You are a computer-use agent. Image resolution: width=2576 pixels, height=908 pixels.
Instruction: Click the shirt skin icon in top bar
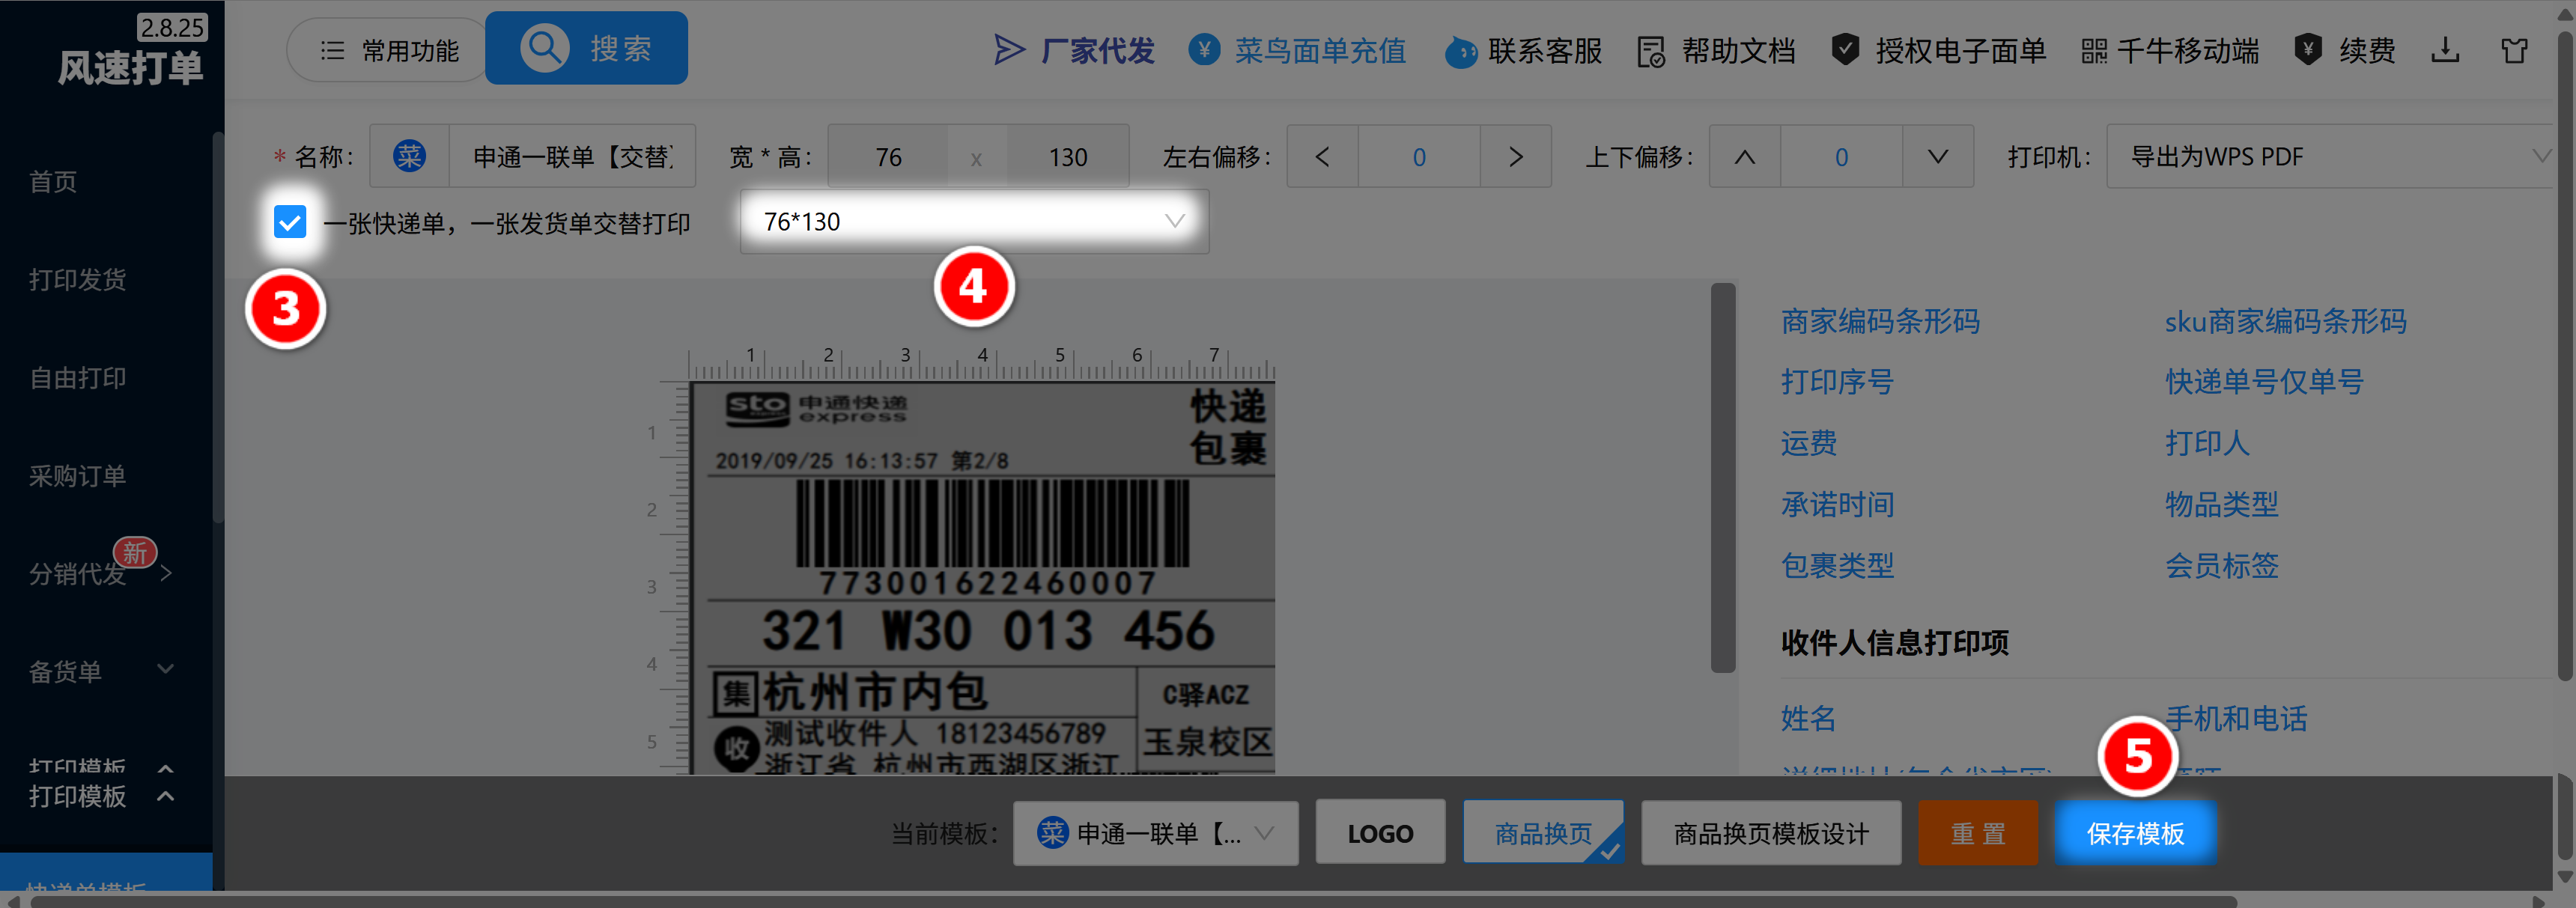pyautogui.click(x=2514, y=50)
